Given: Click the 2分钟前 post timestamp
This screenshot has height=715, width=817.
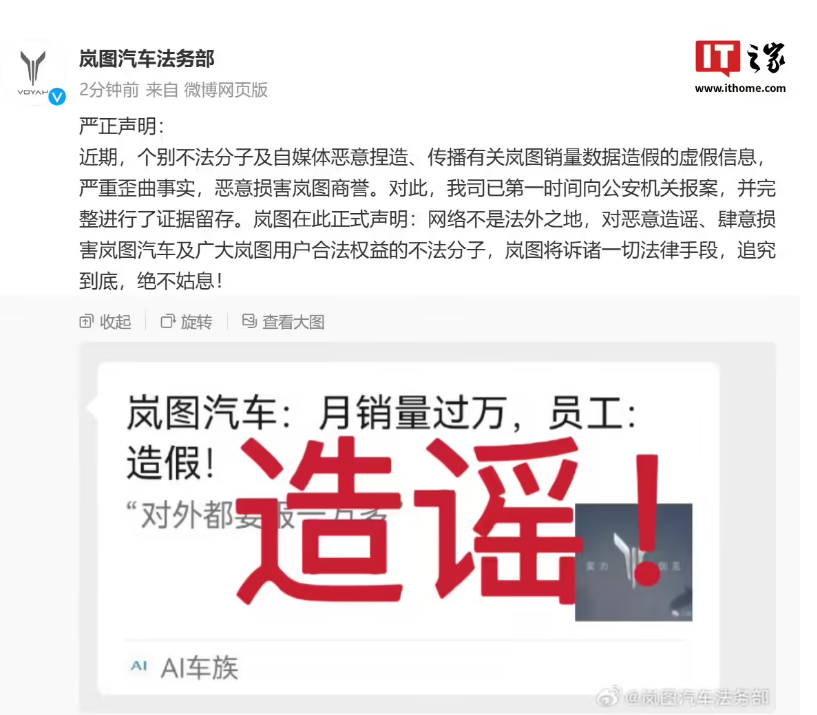Looking at the screenshot, I should pos(109,90).
